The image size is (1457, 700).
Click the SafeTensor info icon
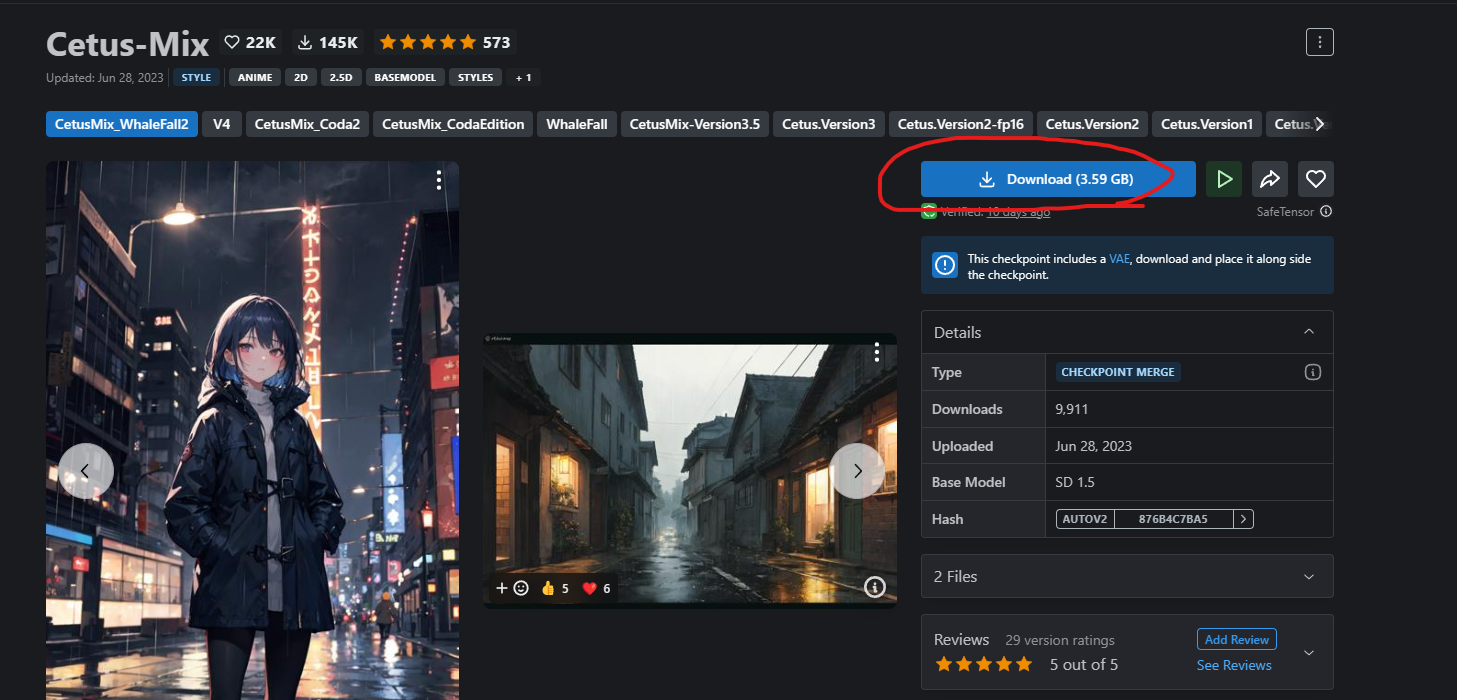1326,212
